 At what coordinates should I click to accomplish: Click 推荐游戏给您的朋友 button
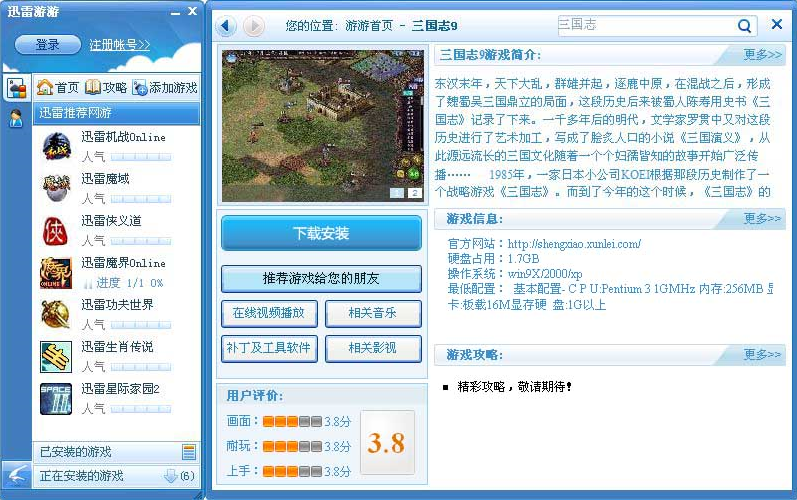point(321,278)
